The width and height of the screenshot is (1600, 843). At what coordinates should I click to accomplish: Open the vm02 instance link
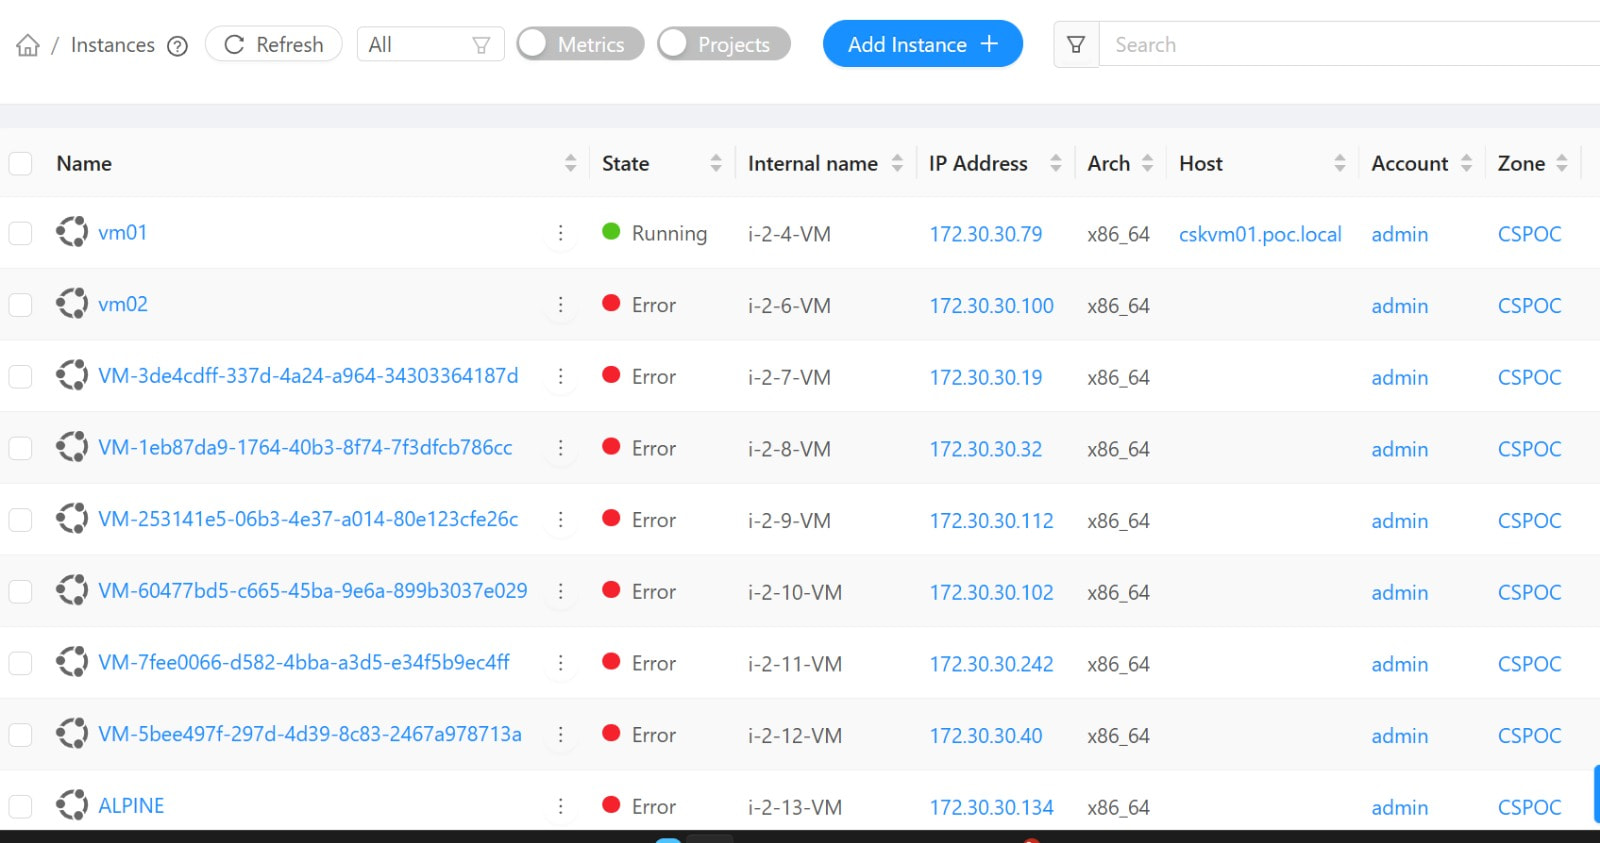coord(123,304)
